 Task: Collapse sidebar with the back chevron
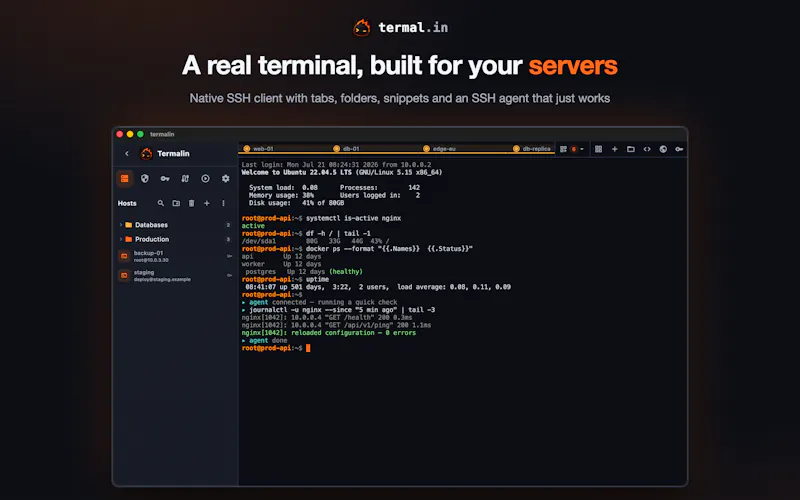pyautogui.click(x=127, y=154)
